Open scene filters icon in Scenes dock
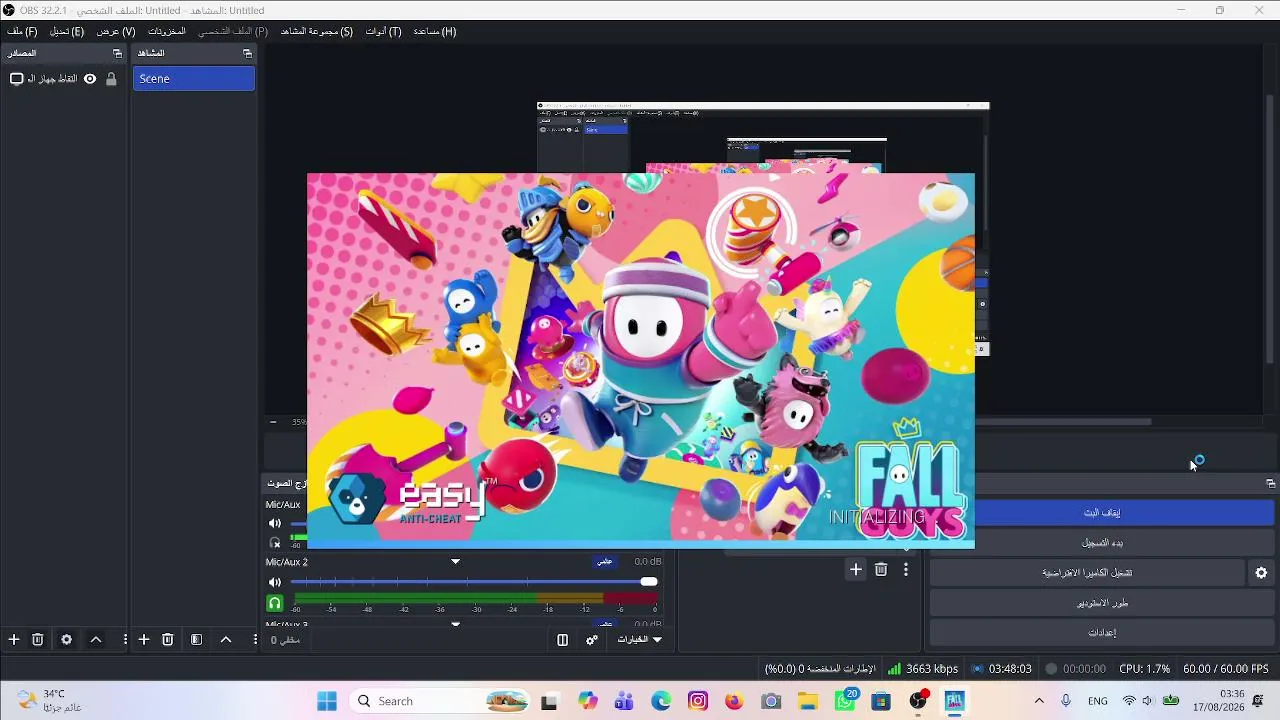This screenshot has height=720, width=1280. (x=197, y=640)
